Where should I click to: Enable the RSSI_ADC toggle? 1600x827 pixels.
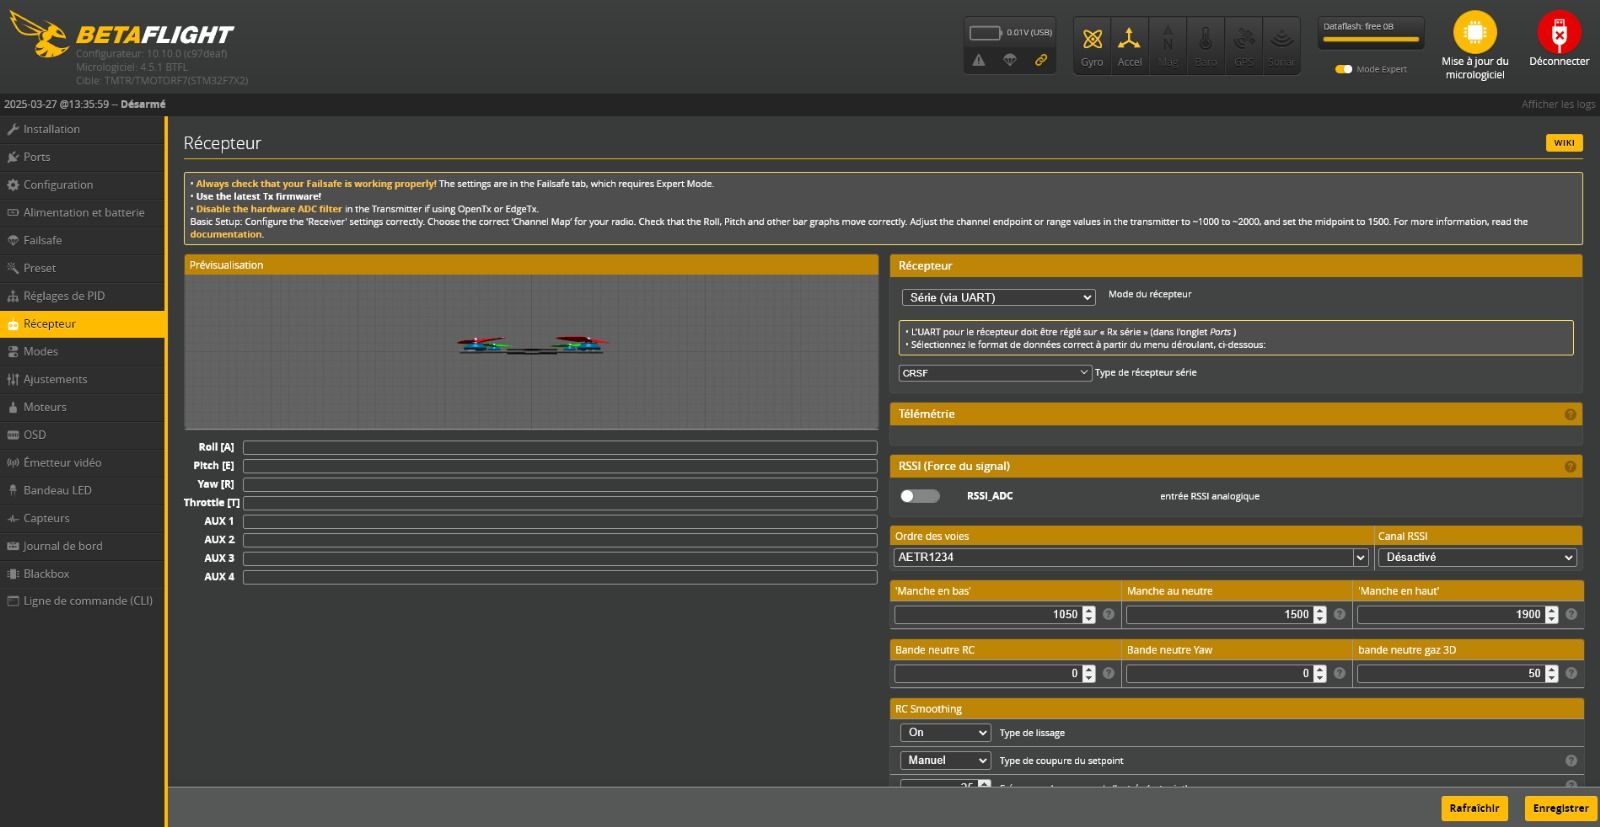coord(919,496)
